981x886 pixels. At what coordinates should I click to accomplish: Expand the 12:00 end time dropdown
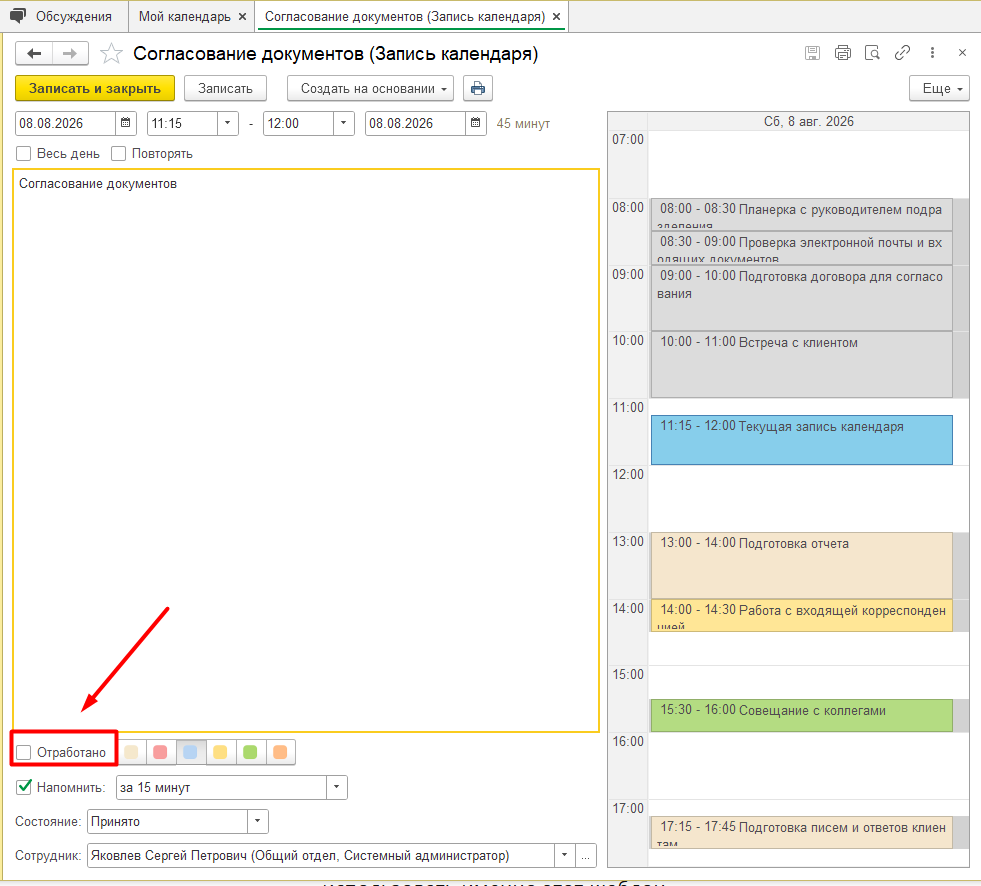pos(343,123)
